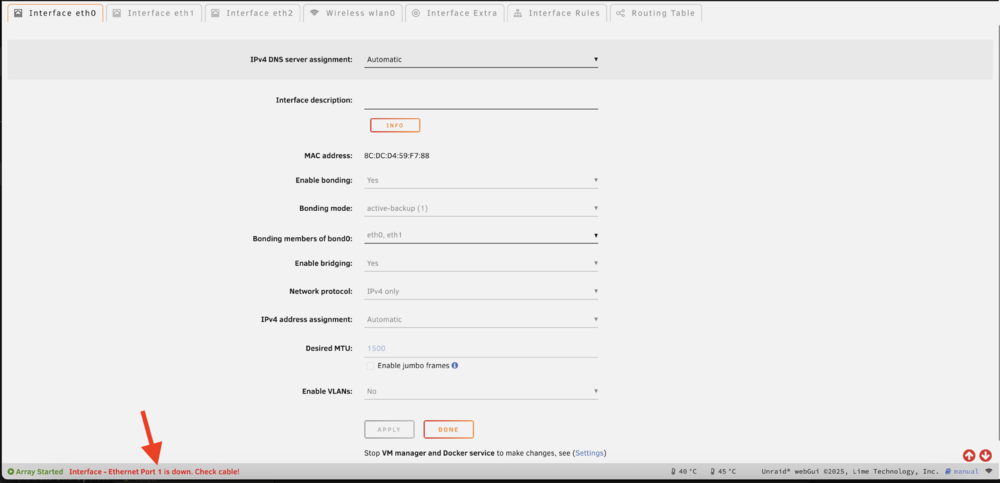
Task: Click the Interface Extra tab circle icon
Action: 416,13
